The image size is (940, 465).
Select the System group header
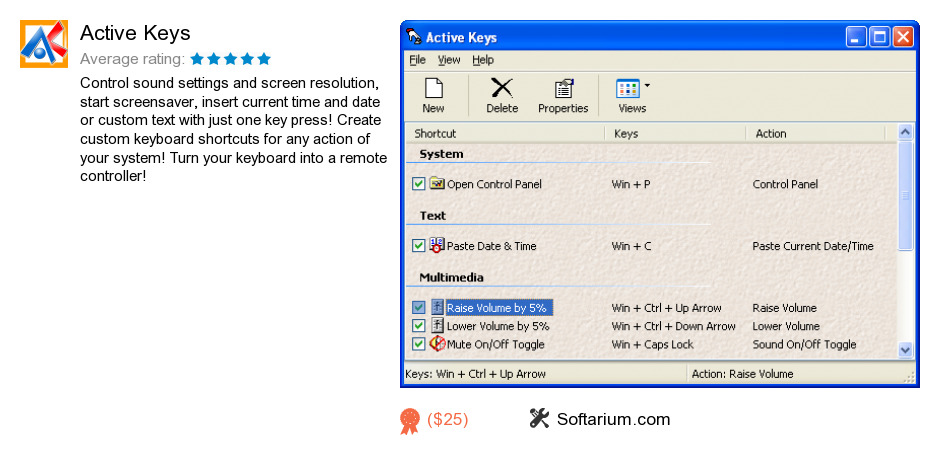(x=441, y=154)
